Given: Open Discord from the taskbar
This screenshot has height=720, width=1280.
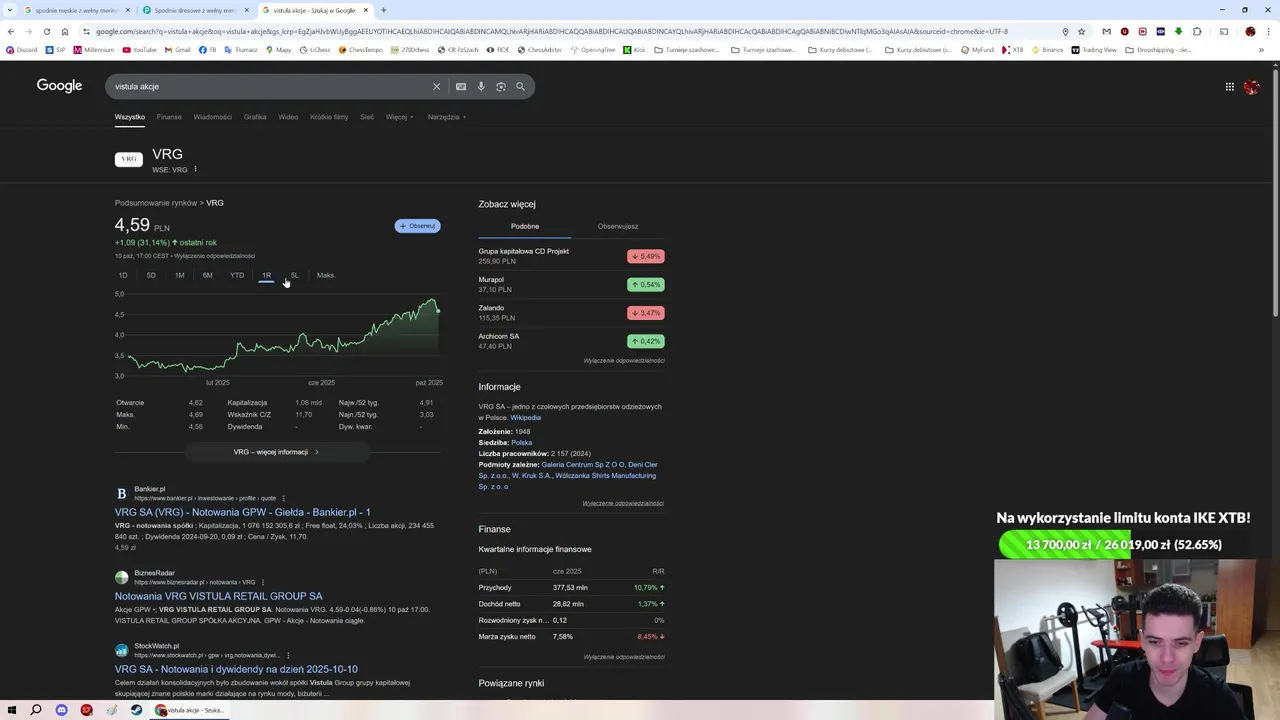Looking at the screenshot, I should click(61, 710).
